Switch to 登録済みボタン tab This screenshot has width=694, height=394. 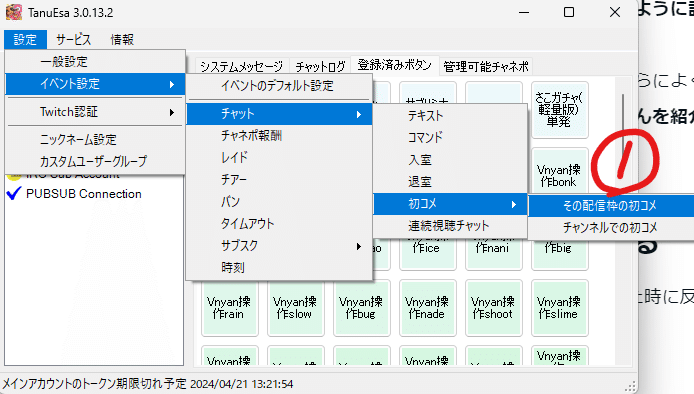pyautogui.click(x=395, y=65)
